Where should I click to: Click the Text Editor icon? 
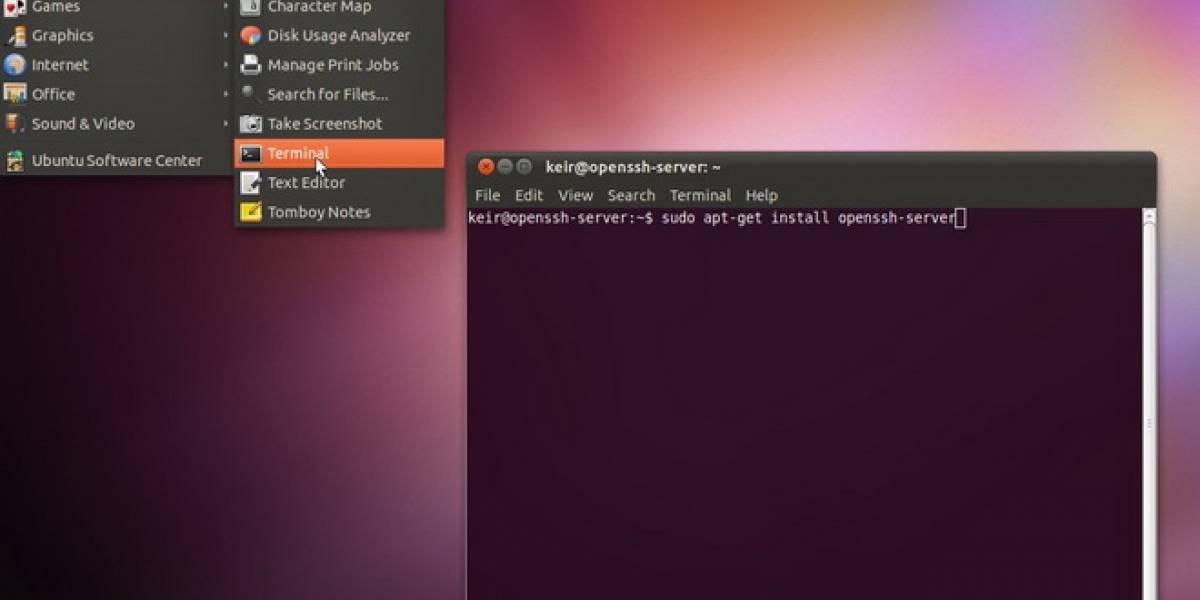tap(251, 183)
